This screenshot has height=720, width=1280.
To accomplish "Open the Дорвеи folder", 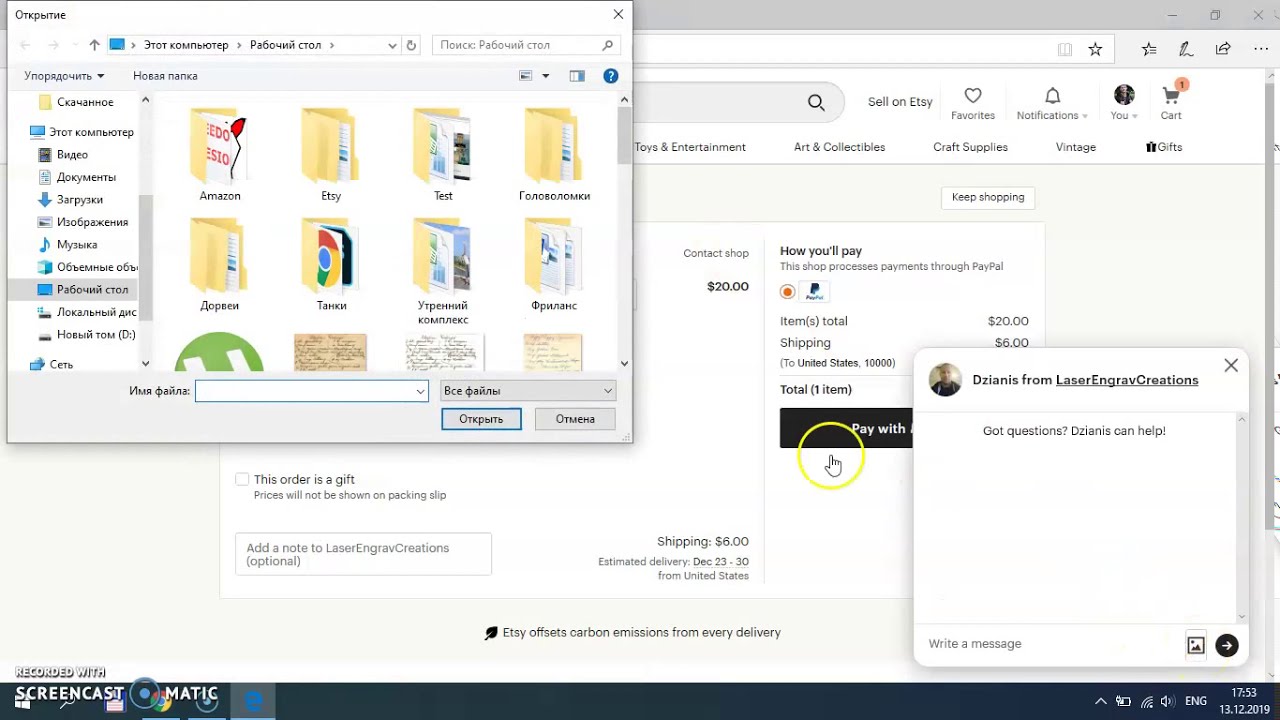I will tap(219, 265).
